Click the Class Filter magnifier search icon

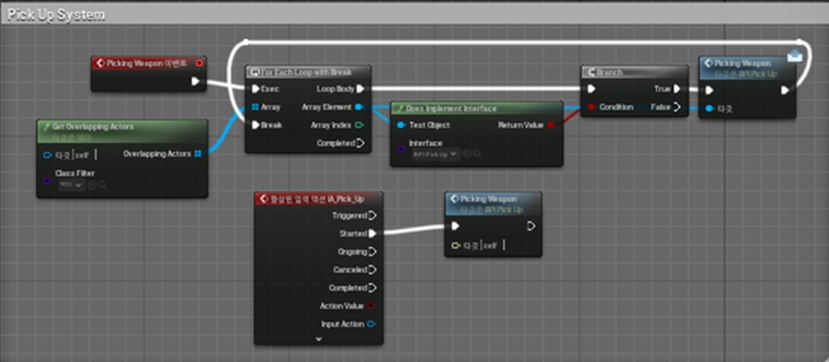[103, 185]
